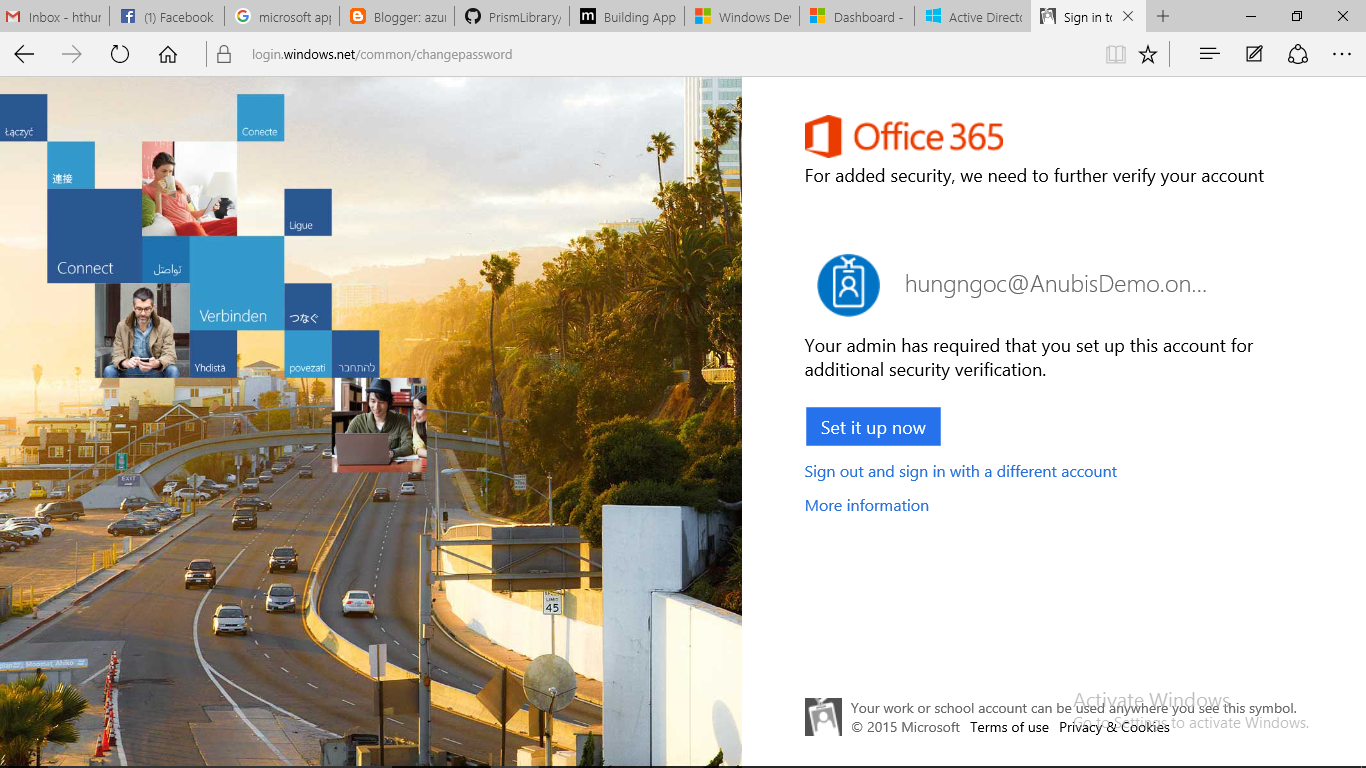Switch to the PrismLibrary GitHub tab

[x=513, y=17]
